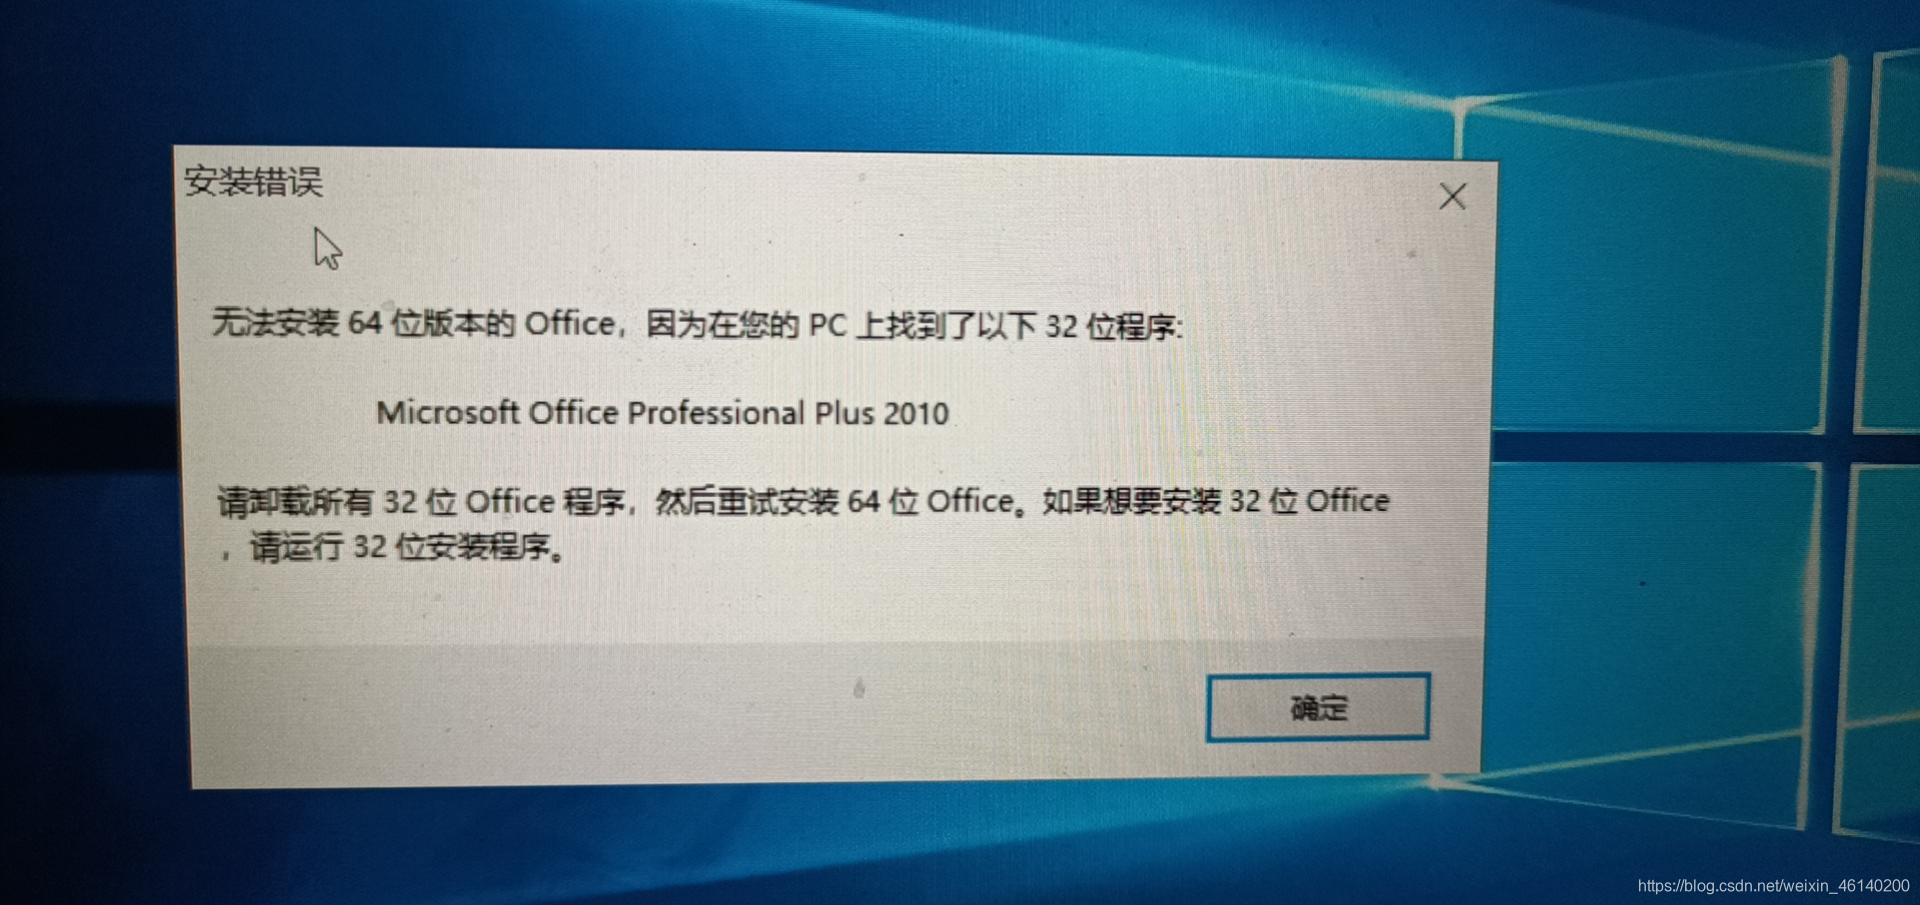Screen dimensions: 1920x905
Task: Click the word Microsoft in the program name
Action: pos(448,412)
